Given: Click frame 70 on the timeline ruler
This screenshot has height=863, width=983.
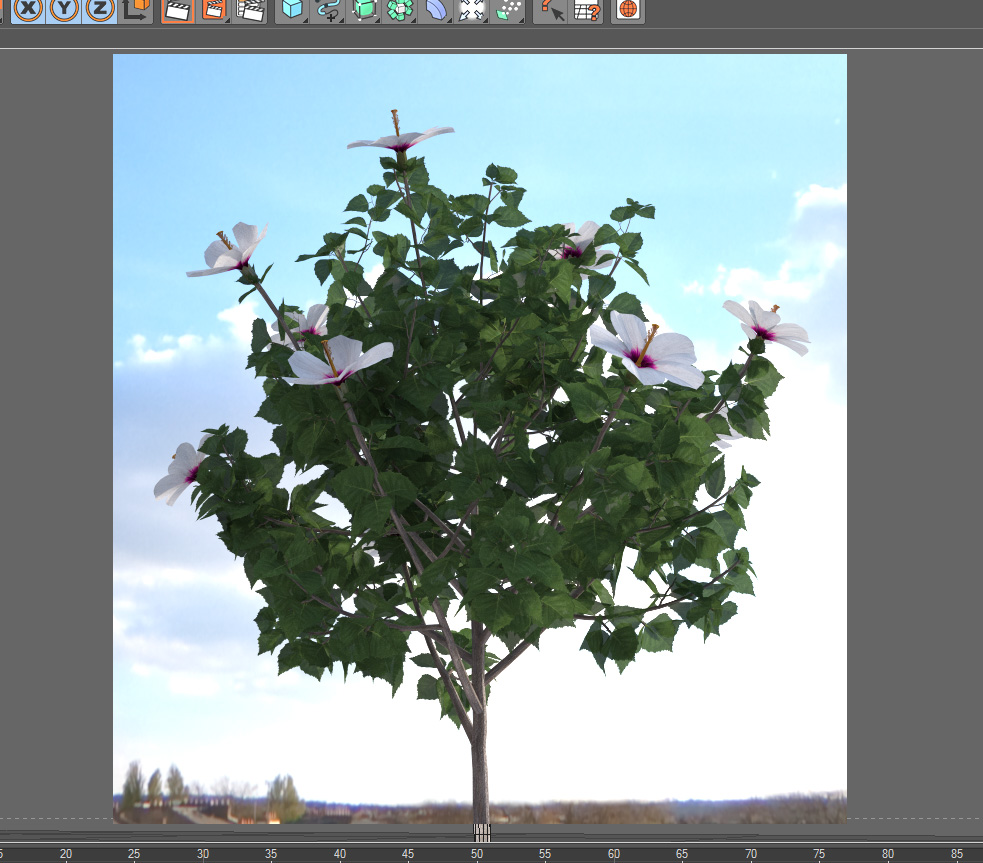Looking at the screenshot, I should (x=751, y=854).
